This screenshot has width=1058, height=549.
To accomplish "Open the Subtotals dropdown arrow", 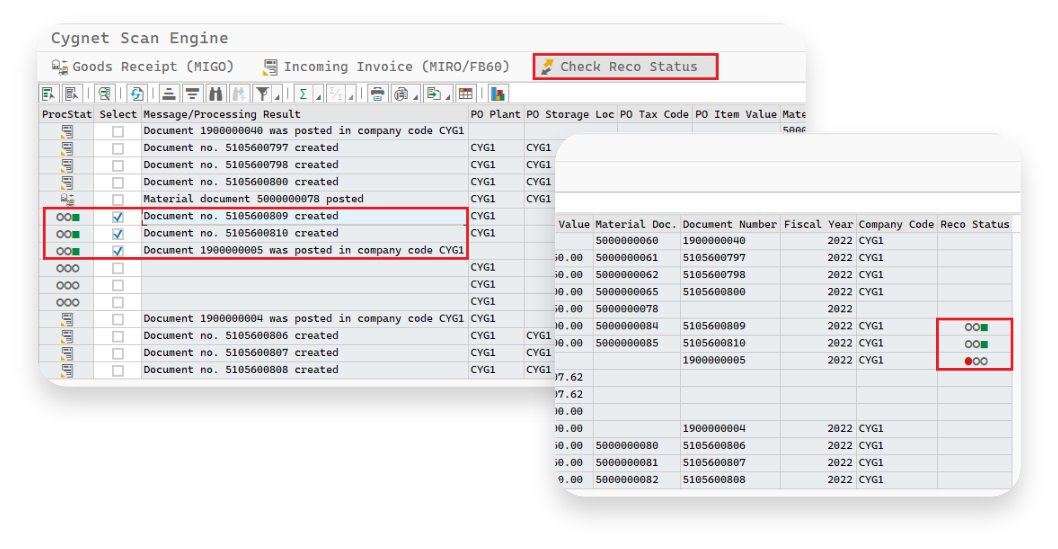I will (351, 97).
